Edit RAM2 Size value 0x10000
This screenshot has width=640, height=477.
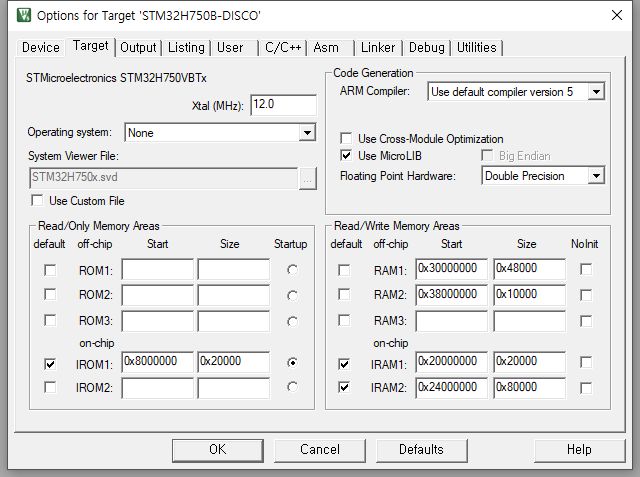[x=529, y=295]
